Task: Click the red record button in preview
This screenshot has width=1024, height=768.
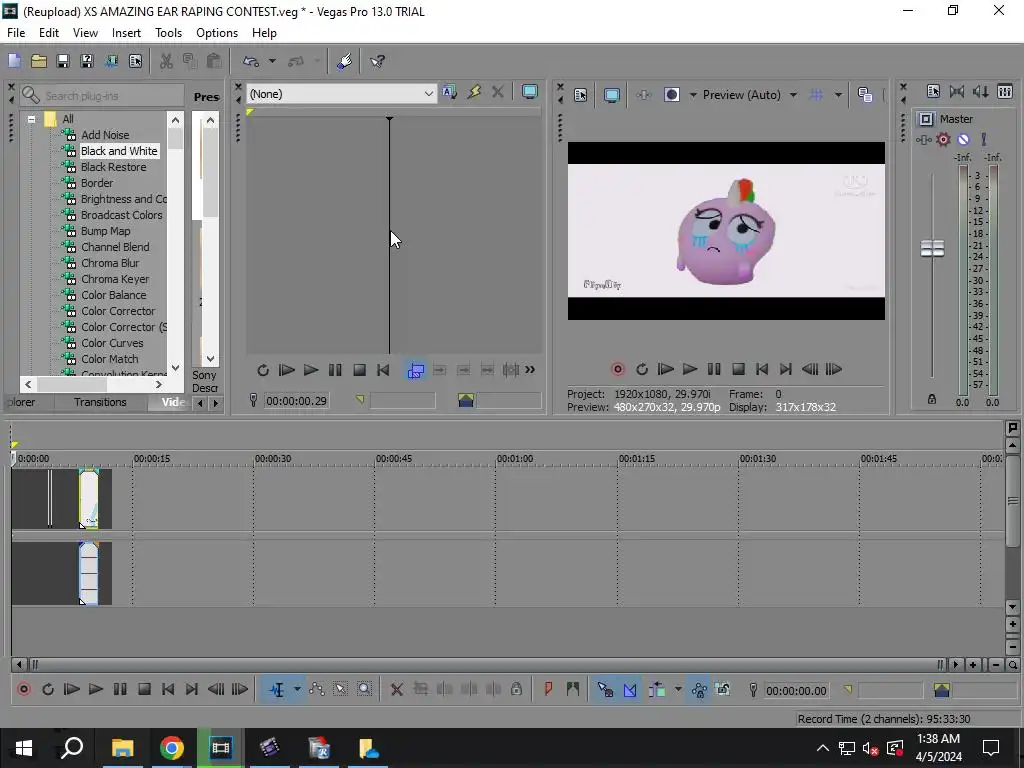Action: pyautogui.click(x=617, y=369)
